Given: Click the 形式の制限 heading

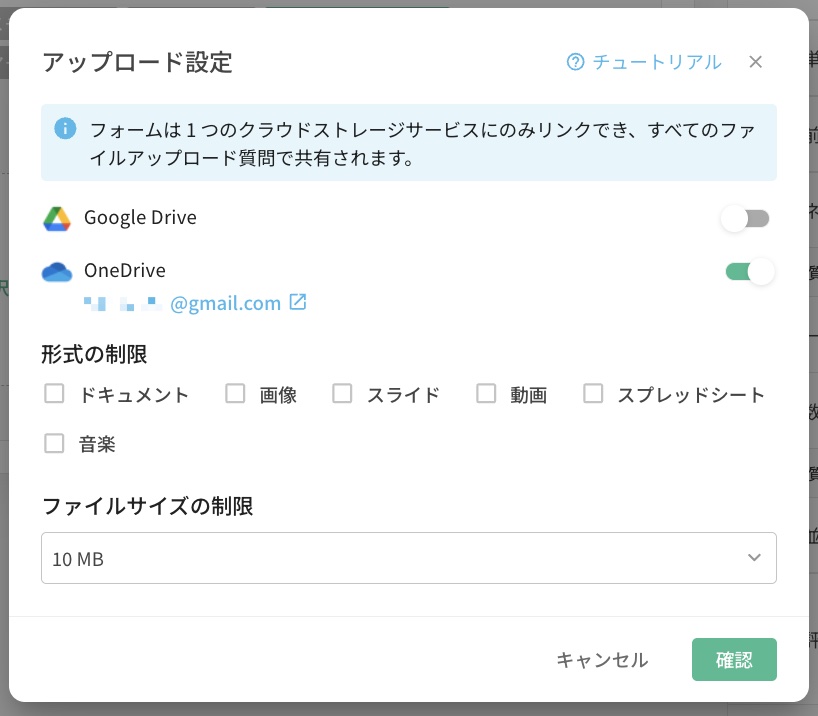Looking at the screenshot, I should tap(94, 354).
